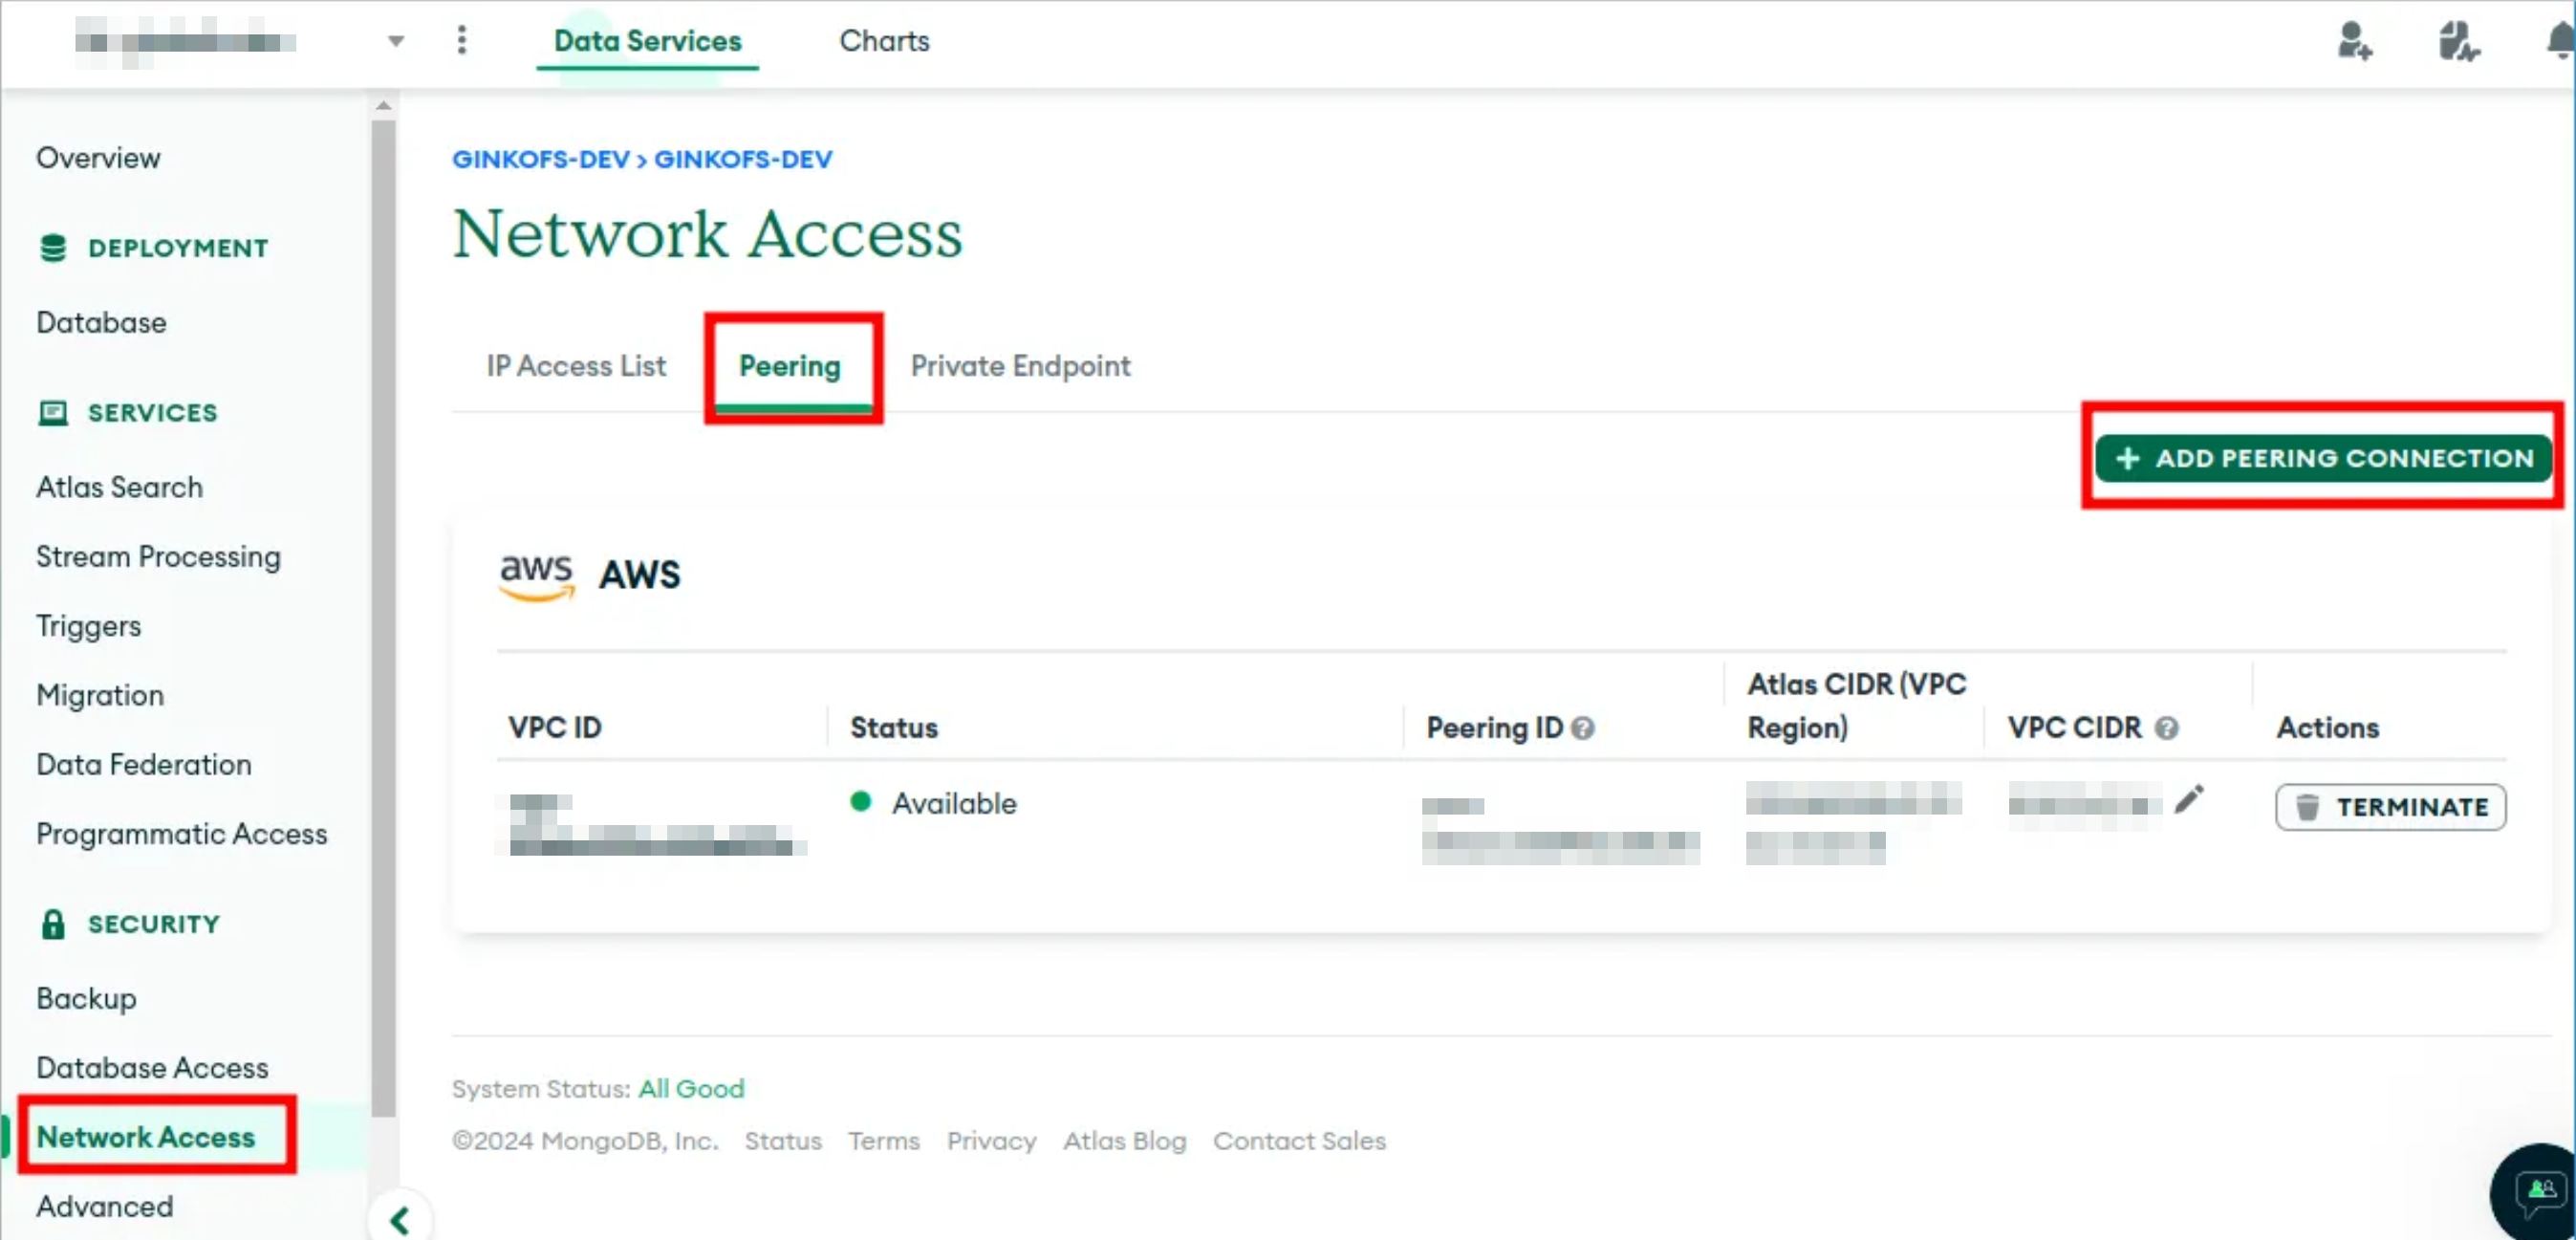The image size is (2576, 1240).
Task: Click the green Available status dot
Action: point(860,801)
